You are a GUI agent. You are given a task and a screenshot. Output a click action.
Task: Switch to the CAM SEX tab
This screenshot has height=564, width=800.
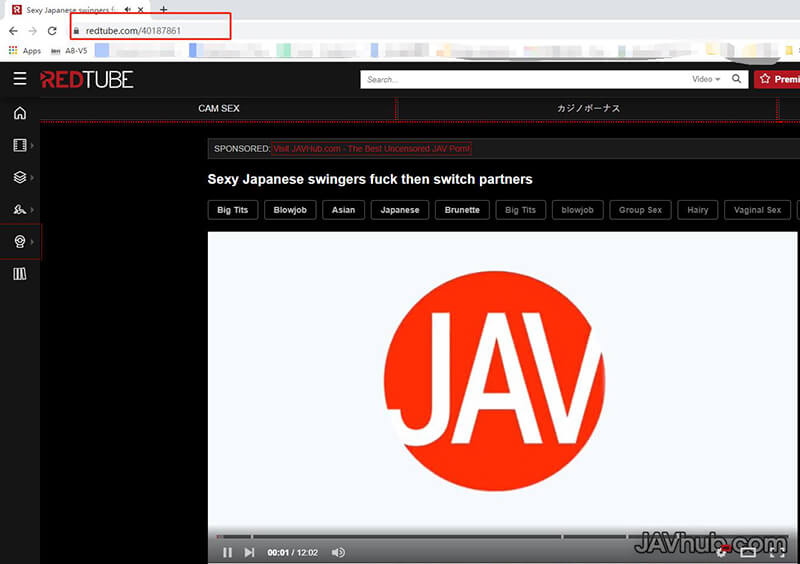pyautogui.click(x=218, y=108)
